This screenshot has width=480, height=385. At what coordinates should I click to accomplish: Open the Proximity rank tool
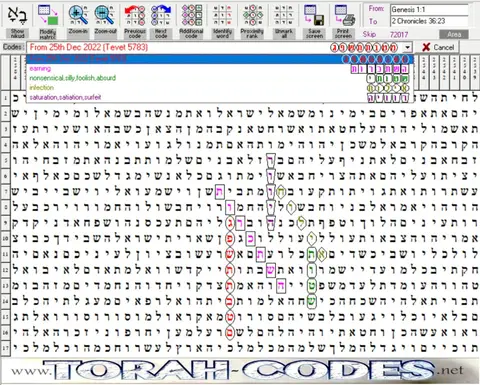tap(252, 16)
